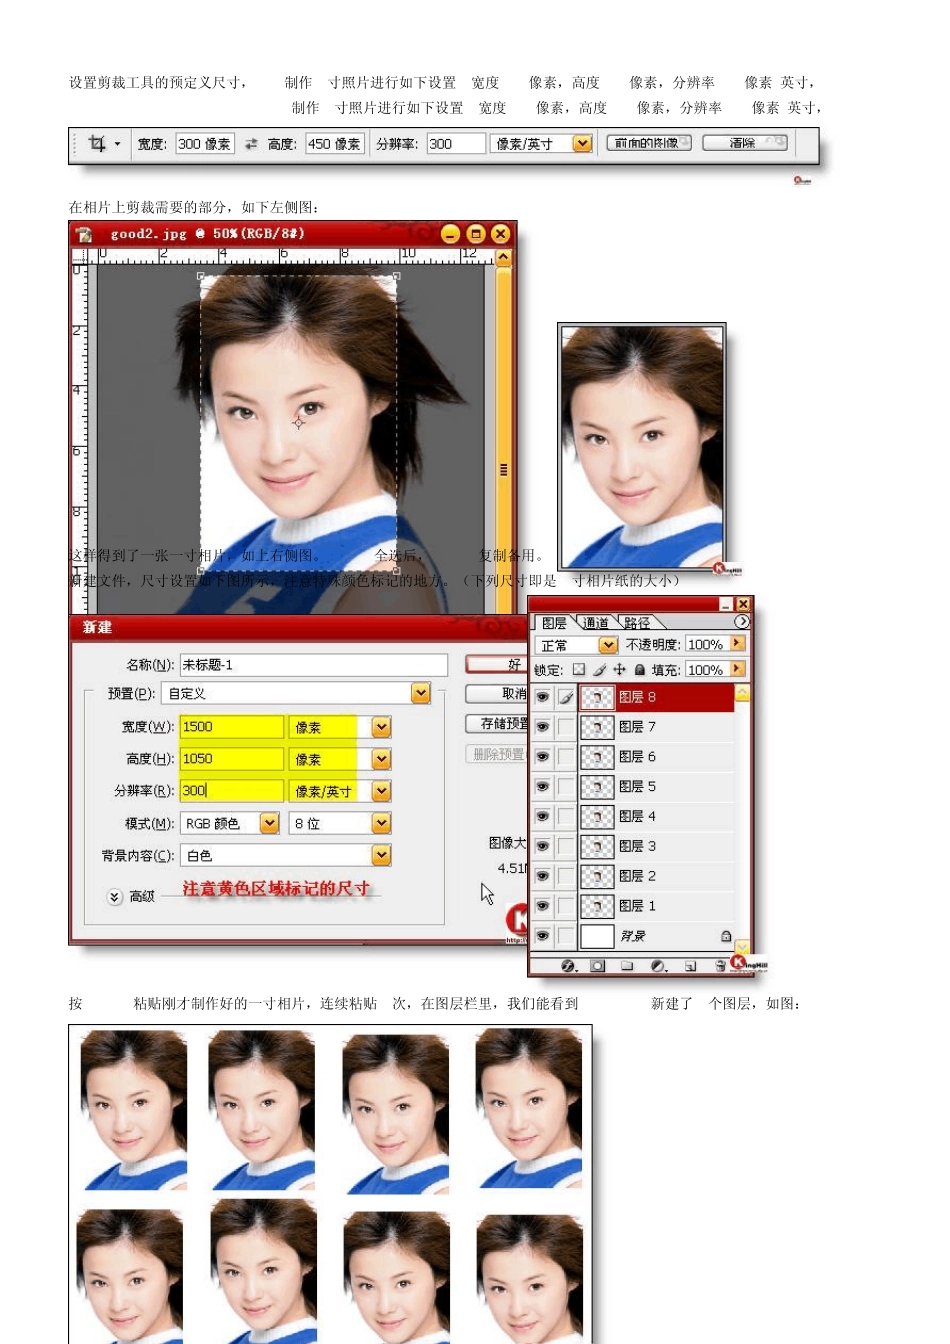This screenshot has height=1344, width=950.
Task: Click the greyed 删除预置 button
Action: pyautogui.click(x=497, y=754)
